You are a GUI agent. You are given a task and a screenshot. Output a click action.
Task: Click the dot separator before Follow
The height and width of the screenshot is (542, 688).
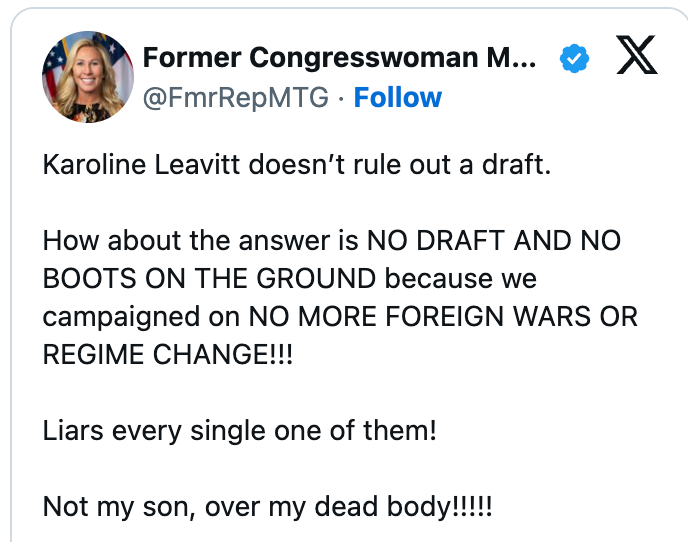coord(340,98)
